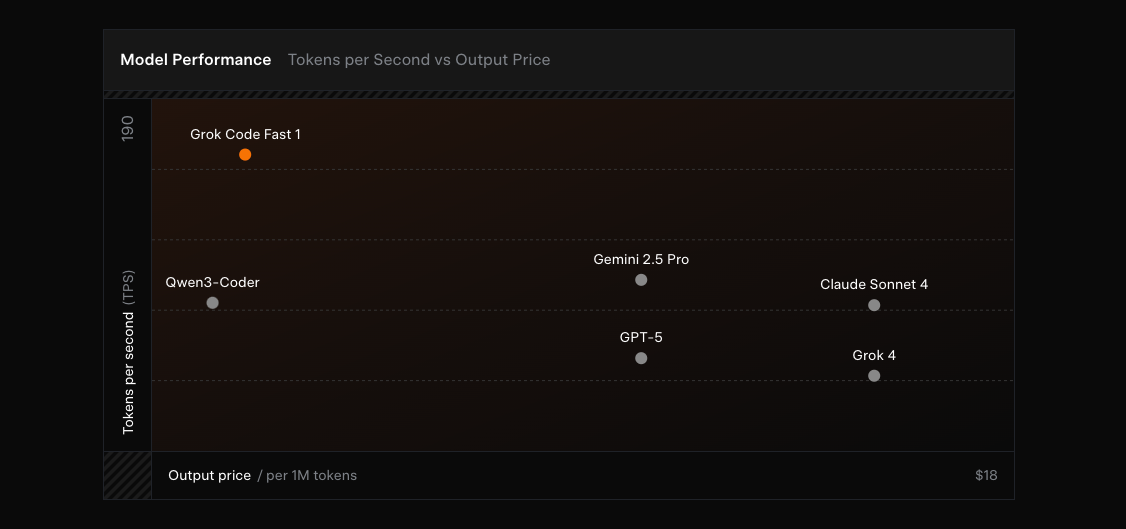The width and height of the screenshot is (1126, 529).
Task: Click the "Tokens per Second vs Output Price" subtitle
Action: (419, 60)
